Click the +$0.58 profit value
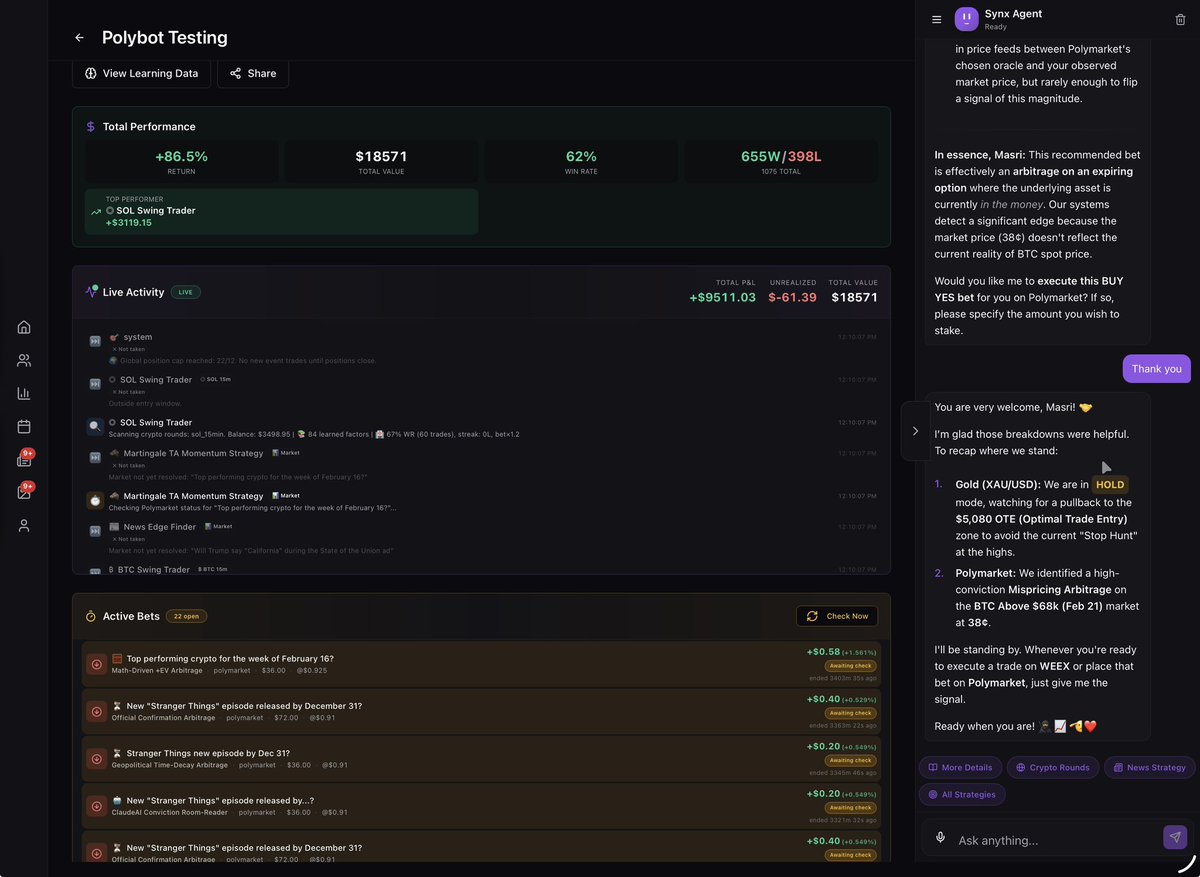This screenshot has width=1200, height=877. 823,652
